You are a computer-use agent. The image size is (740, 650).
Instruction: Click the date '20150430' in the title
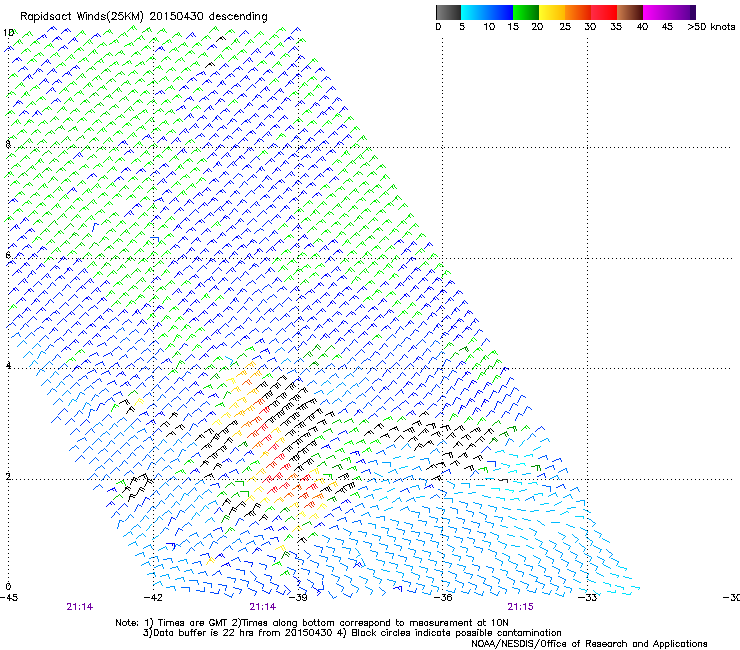(177, 16)
